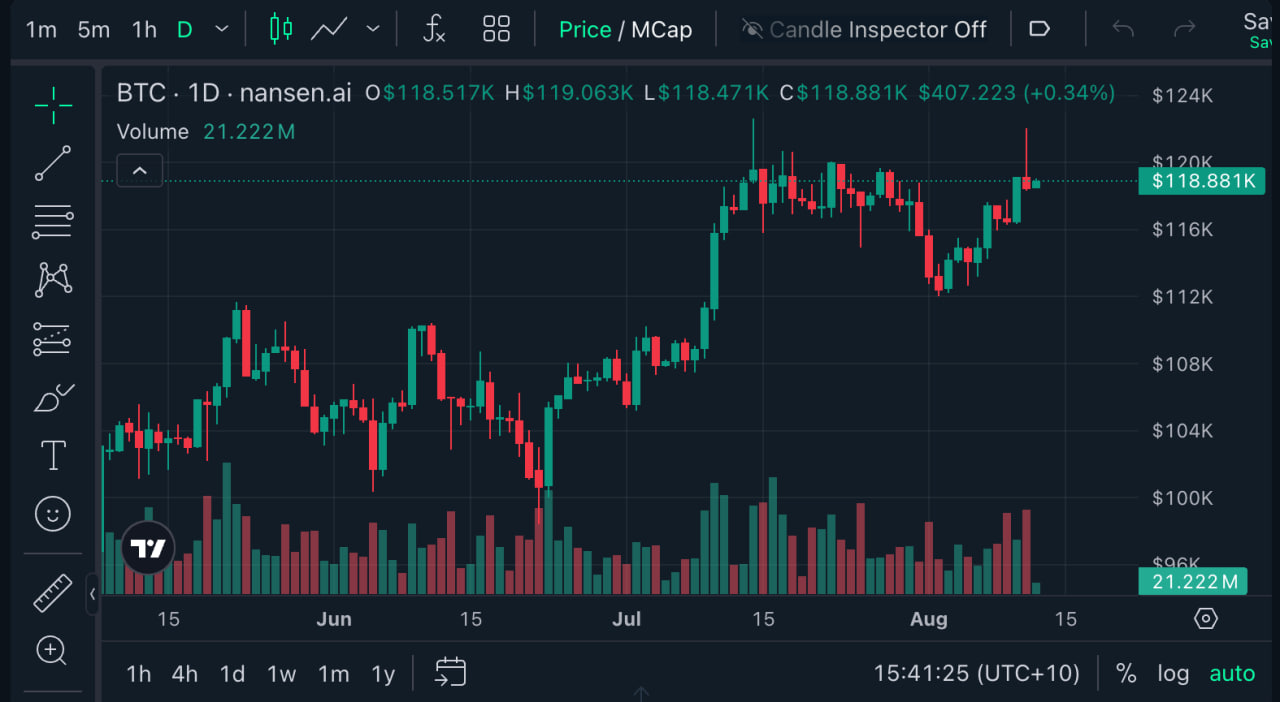The image size is (1280, 702).
Task: Click the 15:41:25 (UTC+10) timezone button
Action: 976,674
